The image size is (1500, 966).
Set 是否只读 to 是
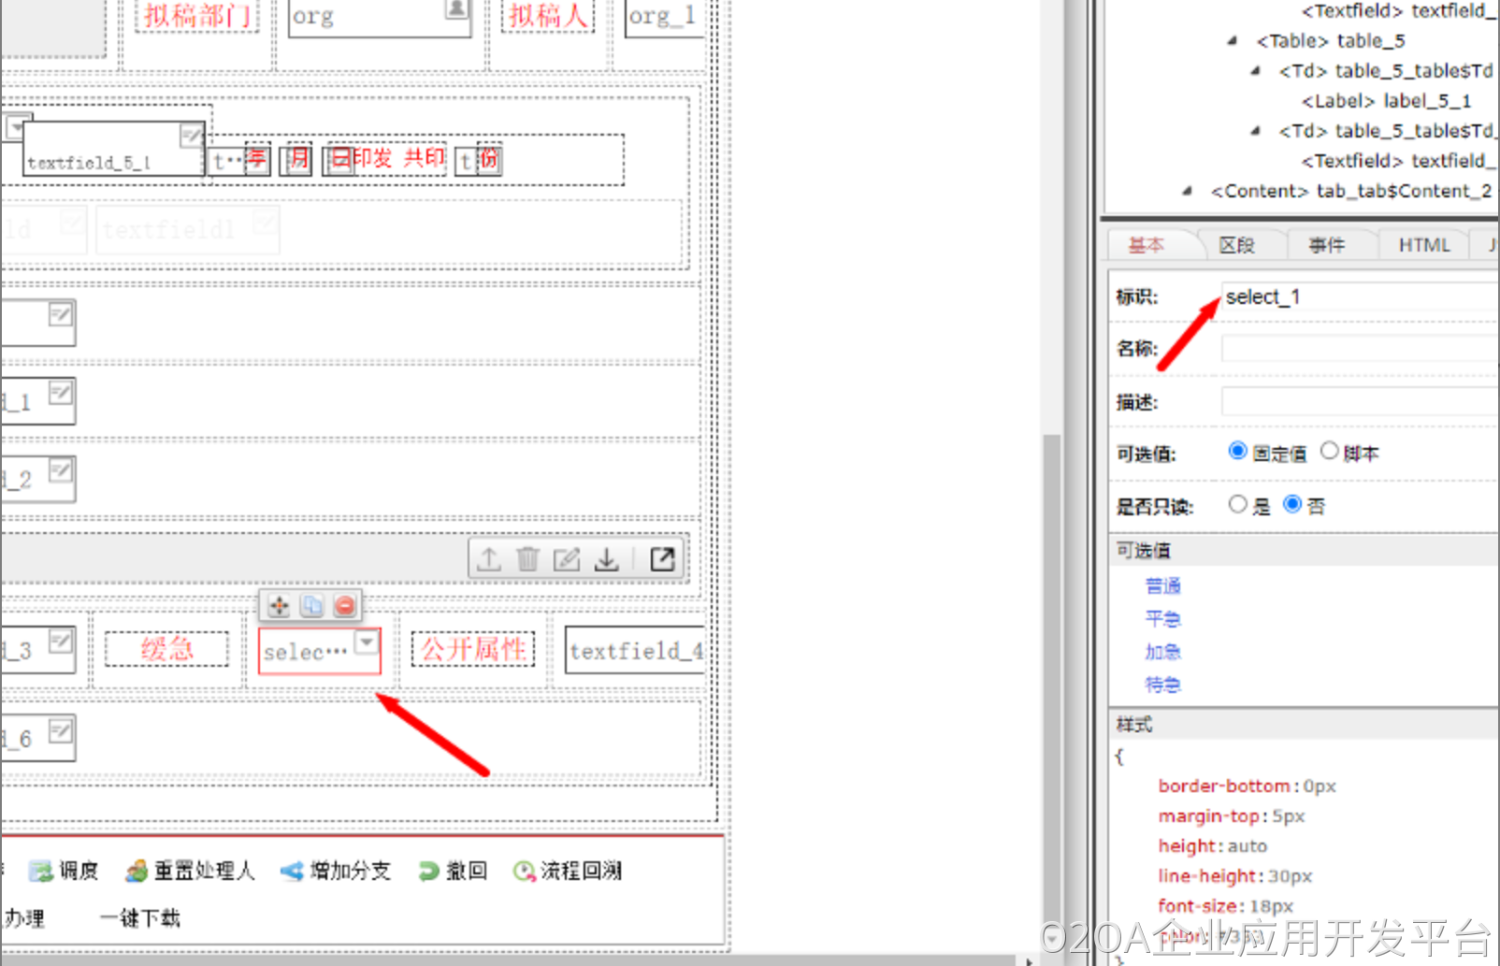[1238, 505]
